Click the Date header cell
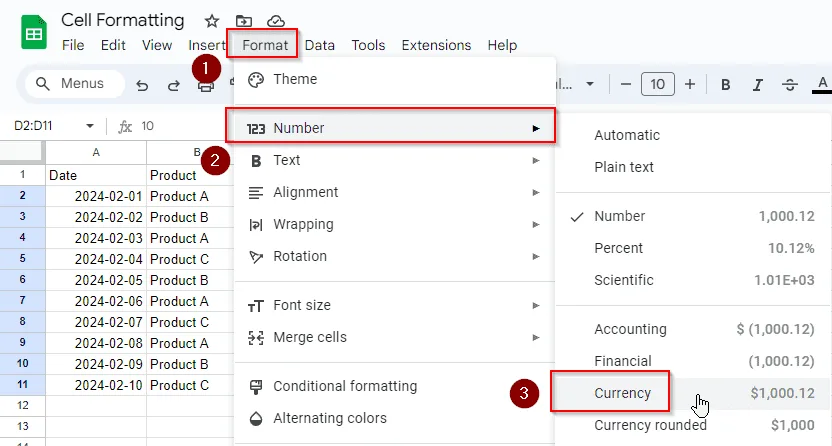The width and height of the screenshot is (832, 446). (96, 175)
